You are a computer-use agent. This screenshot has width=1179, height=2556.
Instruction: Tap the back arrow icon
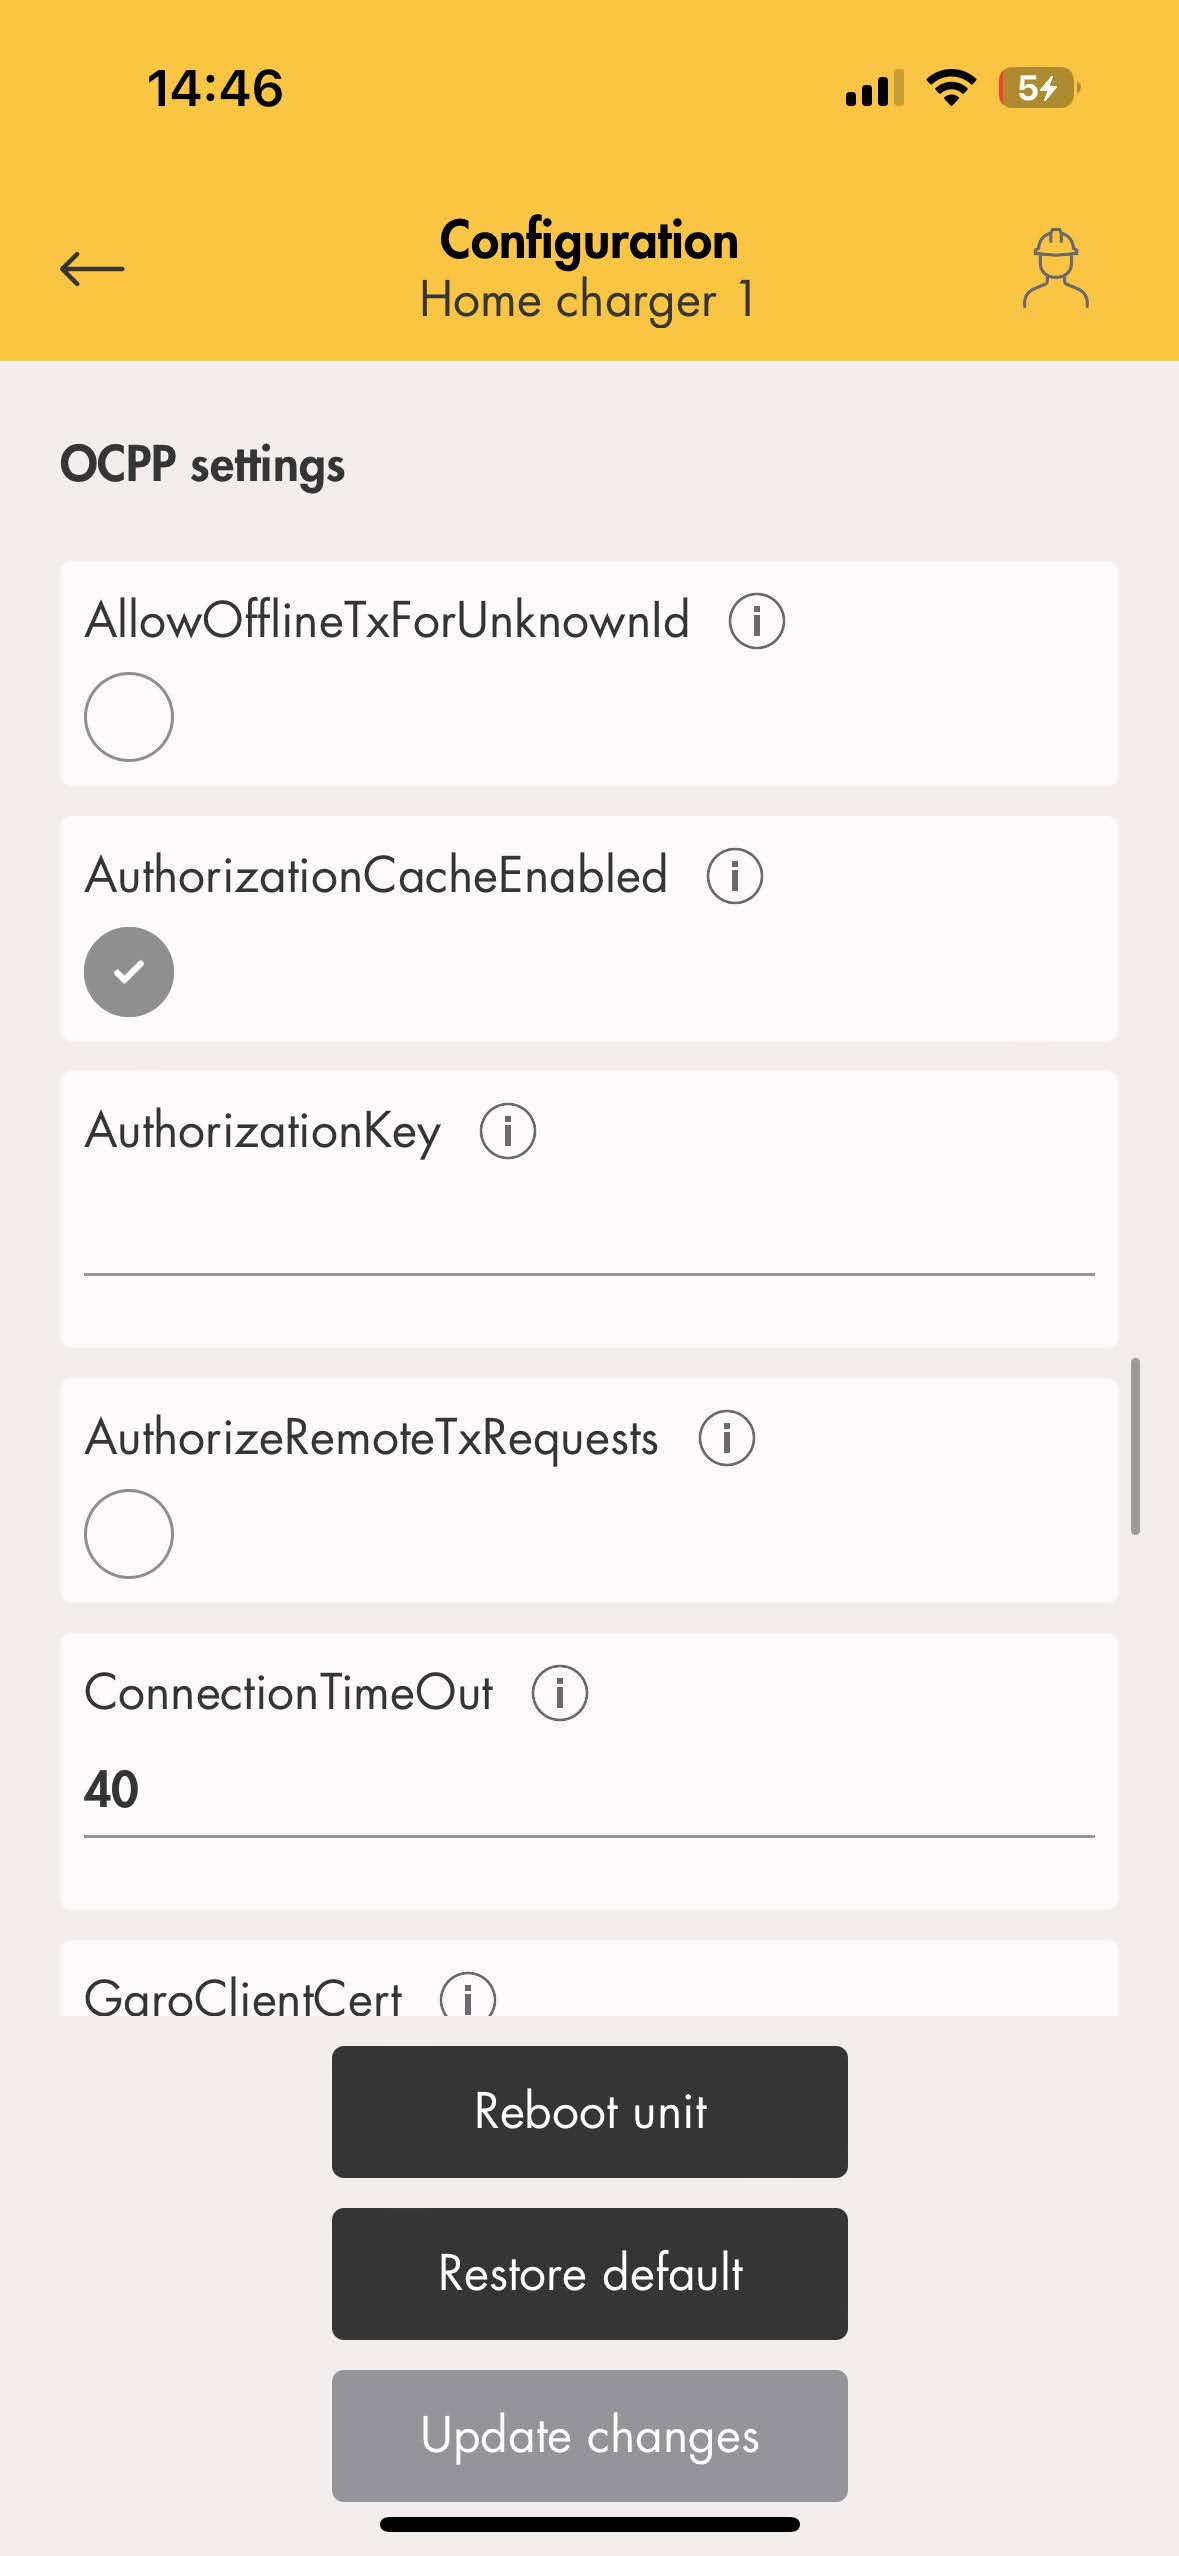tap(92, 269)
